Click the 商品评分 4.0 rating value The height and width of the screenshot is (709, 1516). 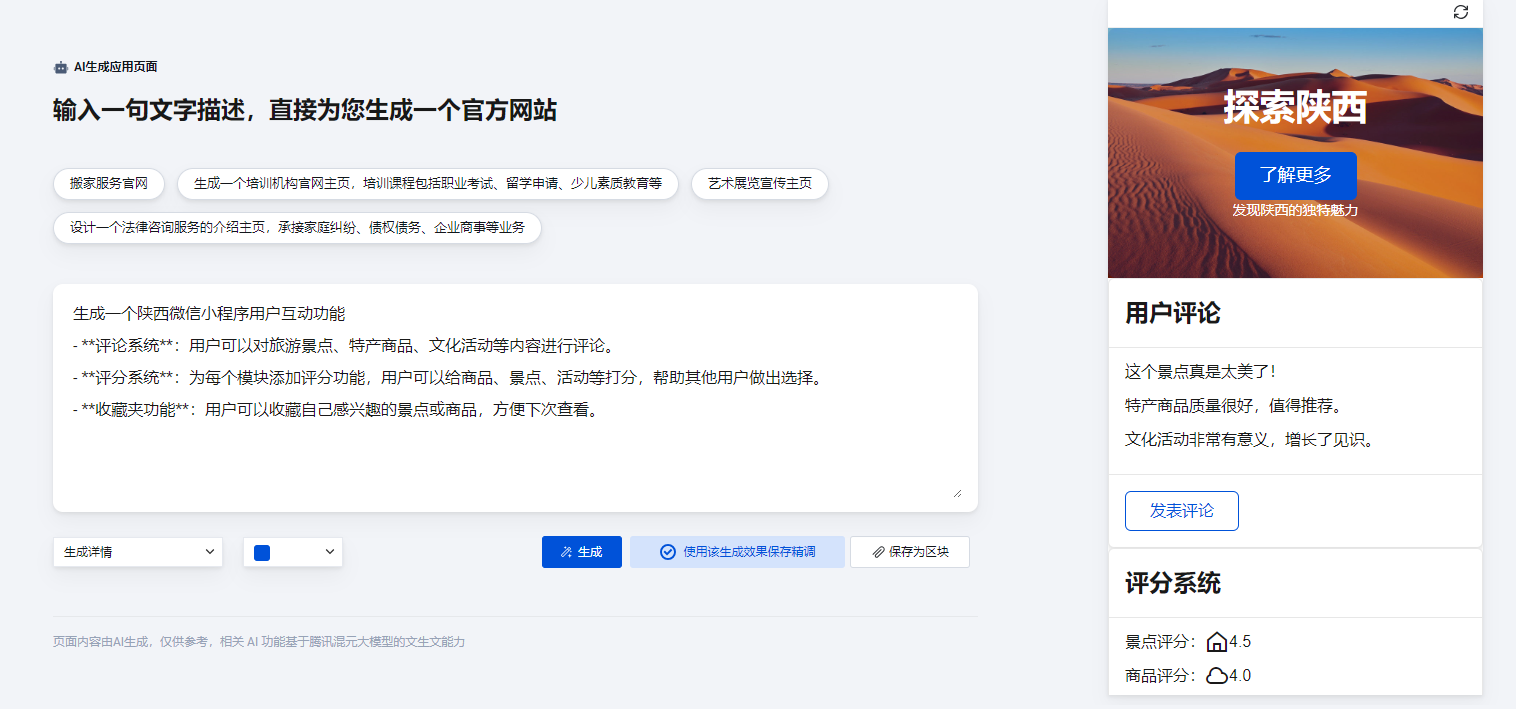point(1240,676)
